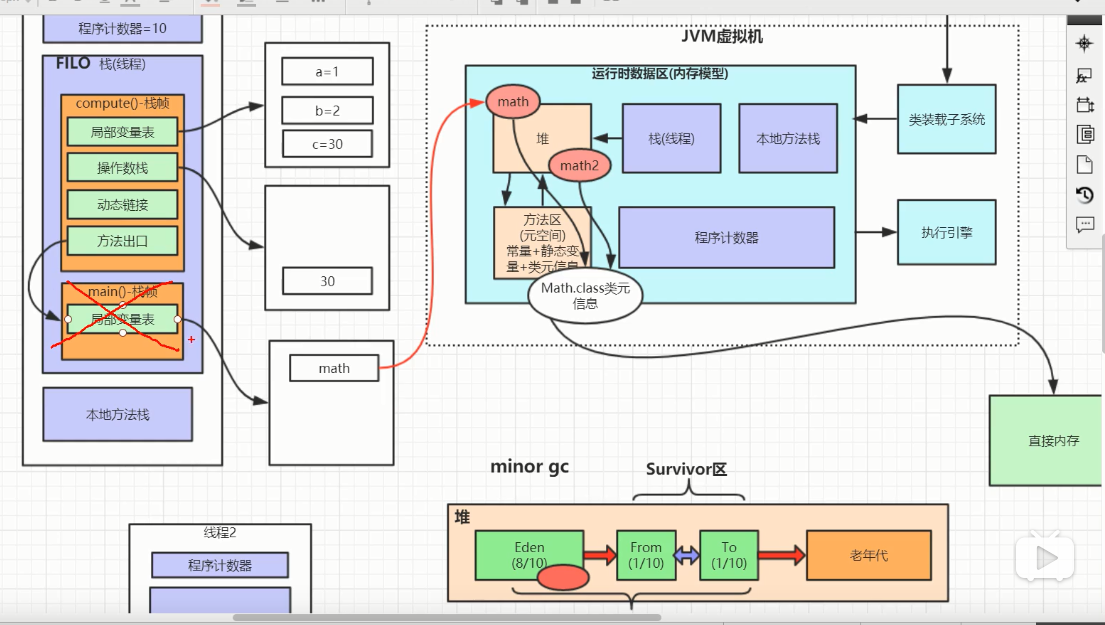The height and width of the screenshot is (625, 1105).
Task: Select the 程序计数器=10 box
Action: pyautogui.click(x=123, y=29)
